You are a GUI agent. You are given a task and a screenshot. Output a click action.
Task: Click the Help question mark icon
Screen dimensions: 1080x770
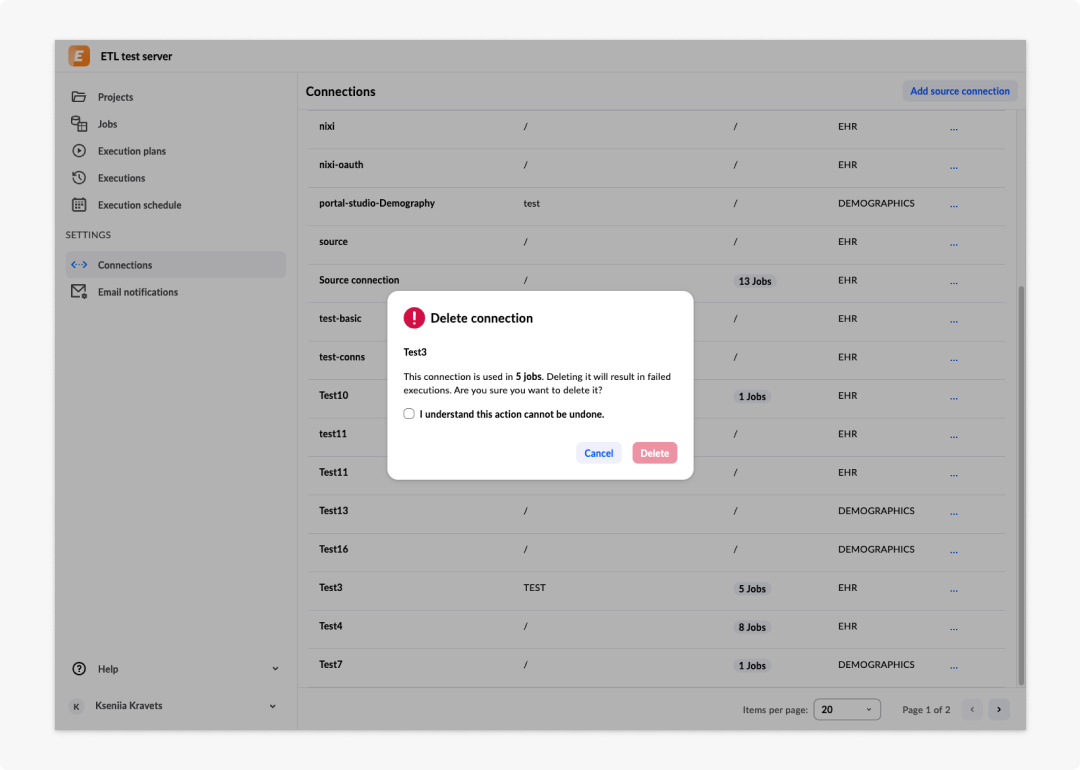pyautogui.click(x=79, y=669)
